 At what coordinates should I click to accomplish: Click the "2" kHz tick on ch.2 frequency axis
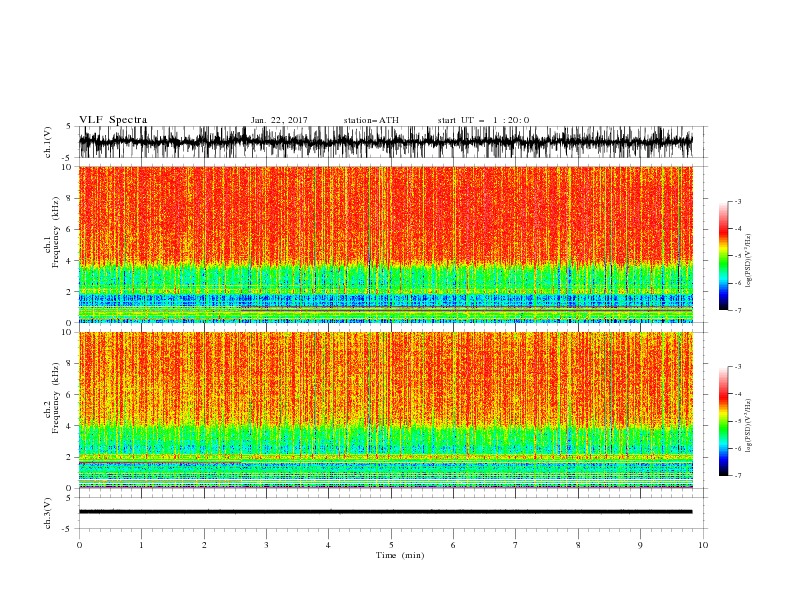coord(70,457)
